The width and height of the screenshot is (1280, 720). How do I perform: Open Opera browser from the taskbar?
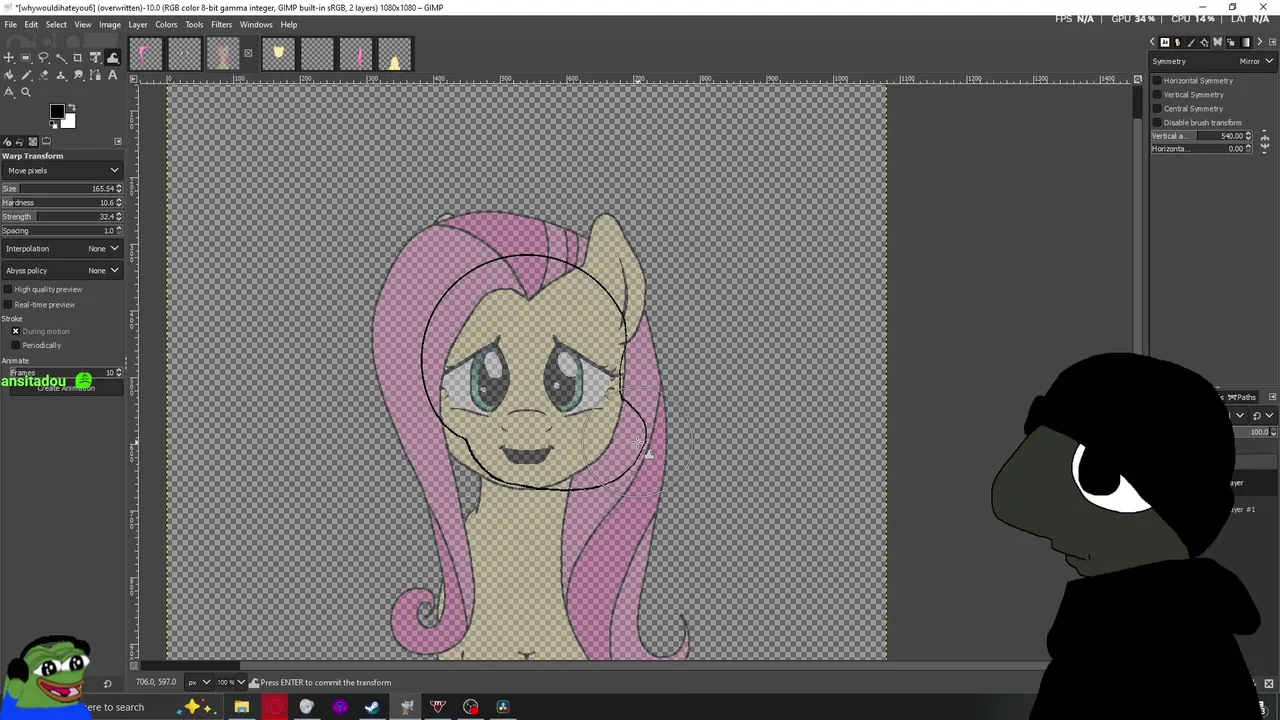point(275,707)
